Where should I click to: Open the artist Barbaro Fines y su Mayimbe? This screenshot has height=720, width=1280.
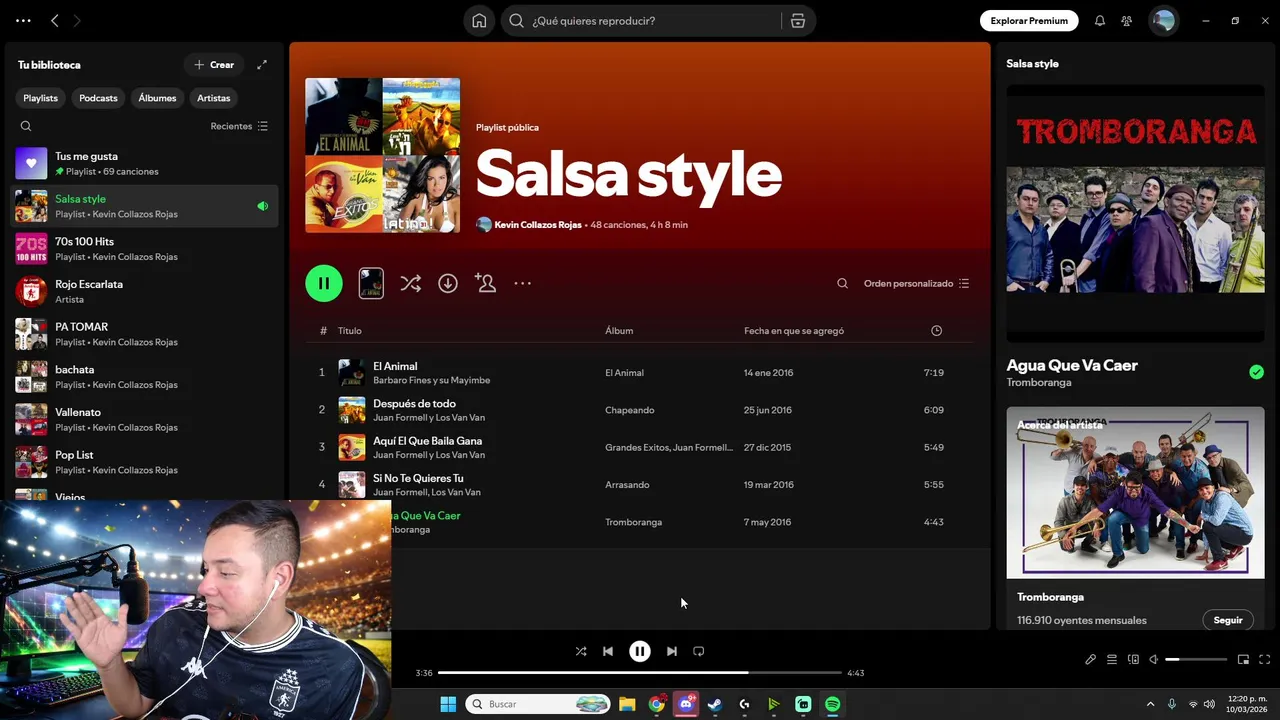point(431,380)
